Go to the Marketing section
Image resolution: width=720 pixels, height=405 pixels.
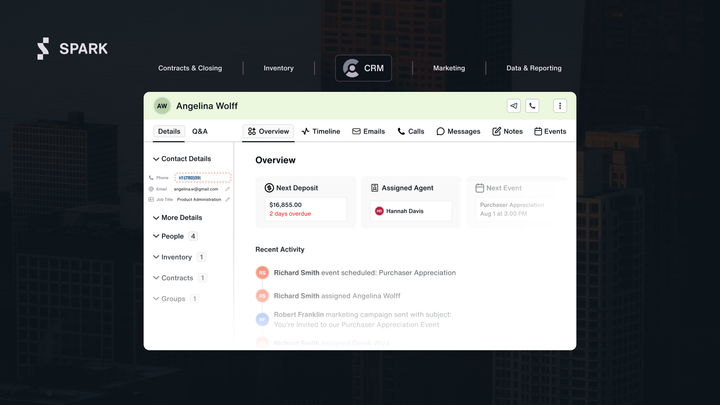pos(449,68)
